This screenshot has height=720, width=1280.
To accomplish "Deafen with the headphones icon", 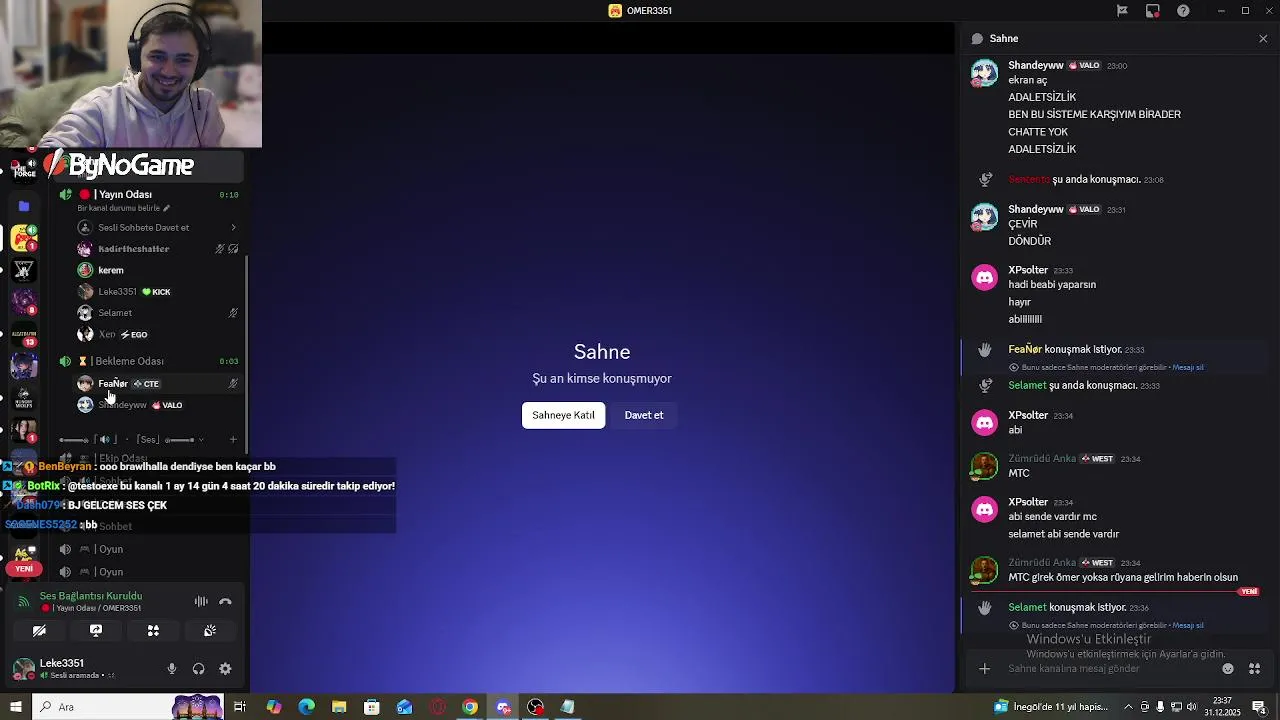I will [198, 669].
